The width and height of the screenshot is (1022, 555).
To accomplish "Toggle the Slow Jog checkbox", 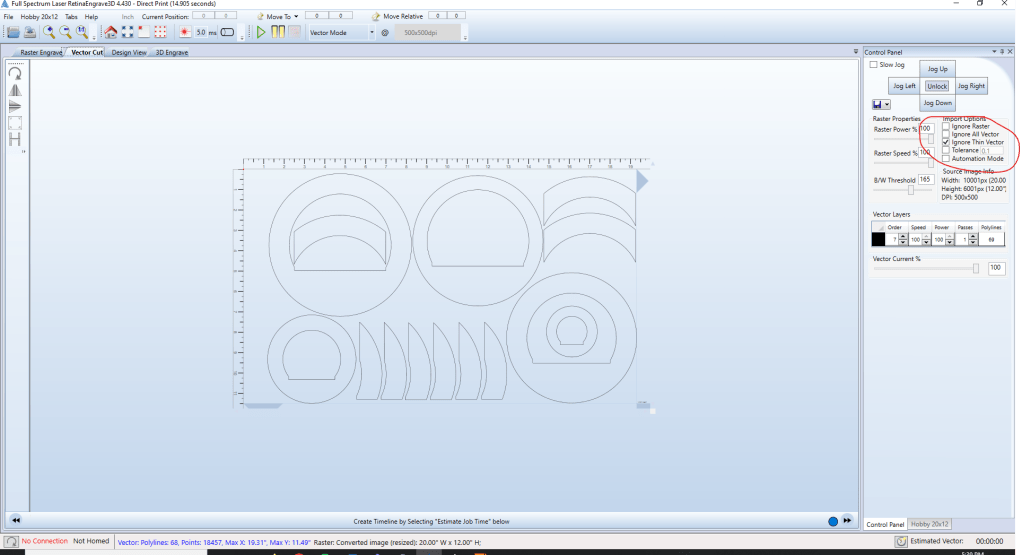I will click(x=873, y=65).
